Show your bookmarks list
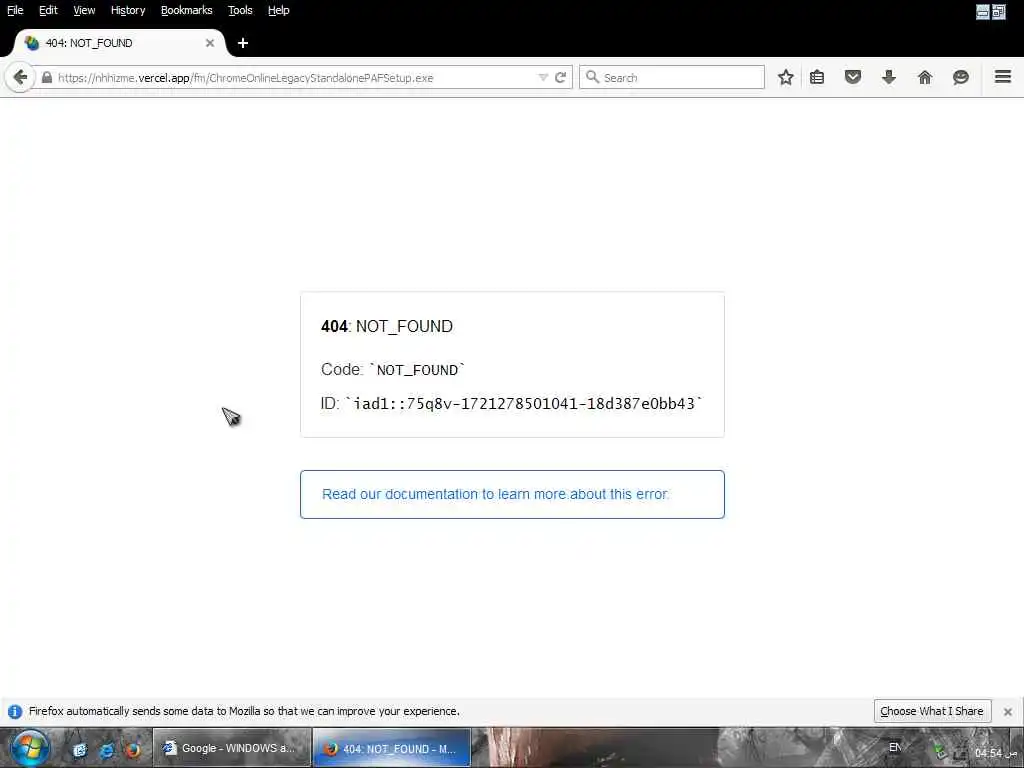This screenshot has height=768, width=1024. pyautogui.click(x=817, y=77)
